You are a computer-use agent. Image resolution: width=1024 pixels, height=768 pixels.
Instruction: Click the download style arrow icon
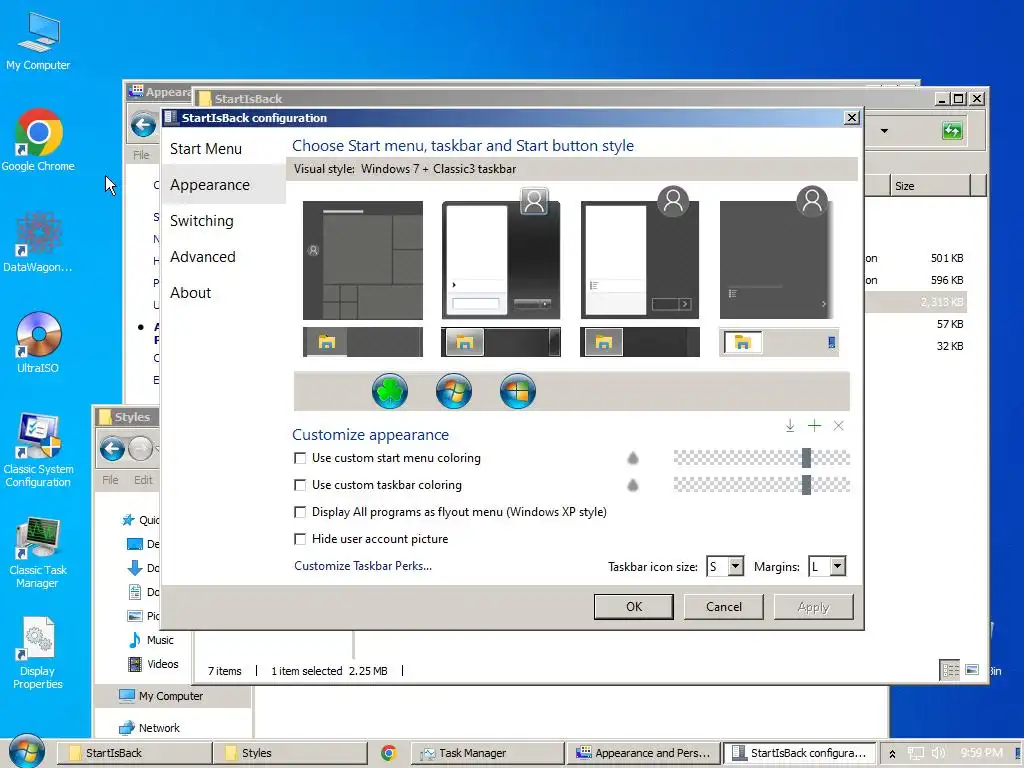click(x=790, y=426)
